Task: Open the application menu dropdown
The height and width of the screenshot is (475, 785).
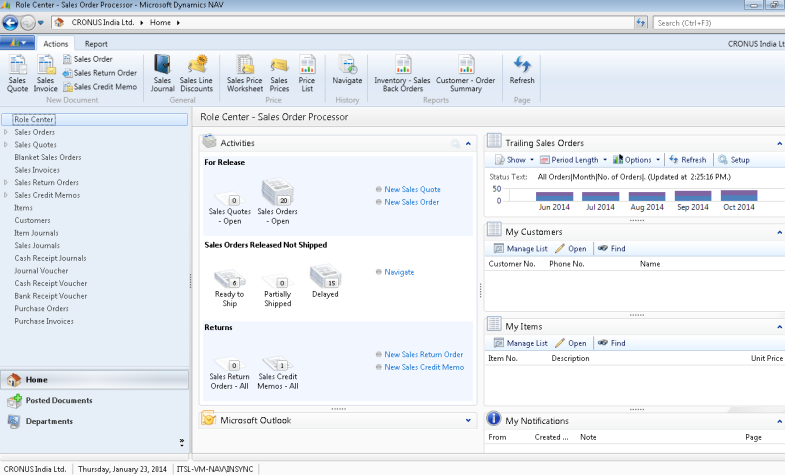Action: [18, 43]
